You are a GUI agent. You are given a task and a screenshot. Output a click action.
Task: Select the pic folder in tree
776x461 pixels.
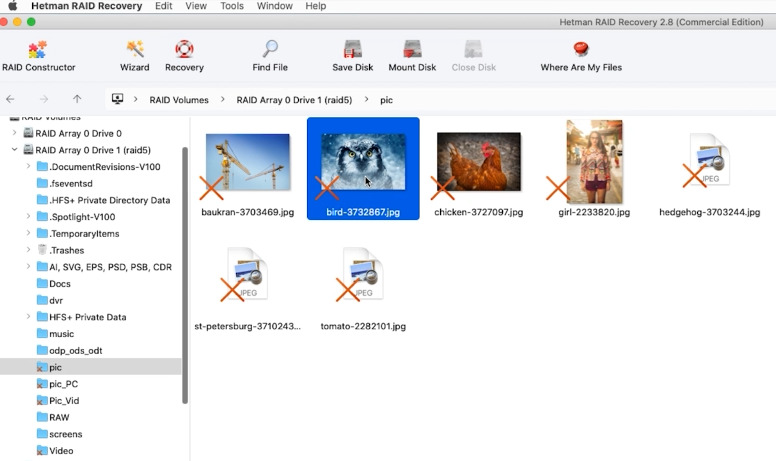click(x=91, y=367)
